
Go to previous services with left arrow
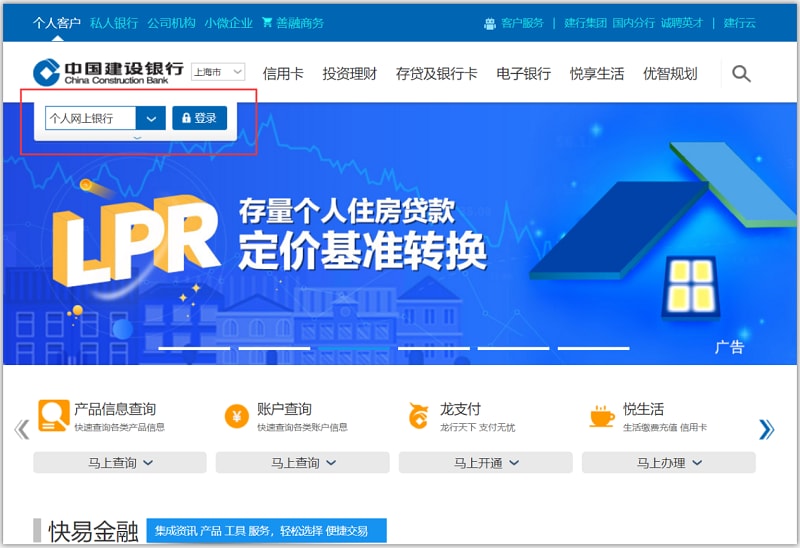click(21, 429)
